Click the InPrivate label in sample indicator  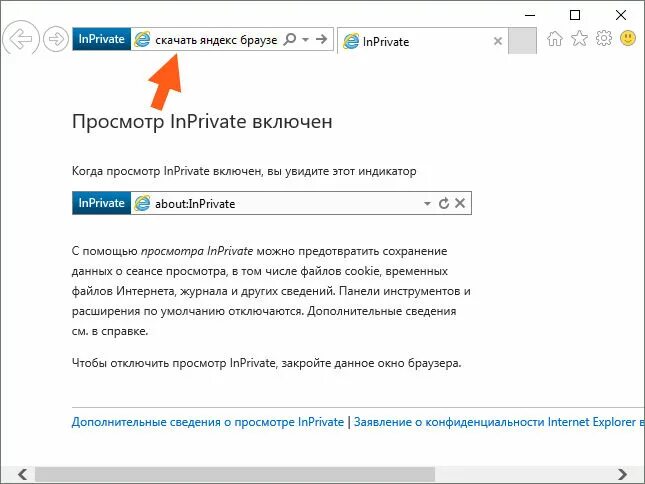pos(102,203)
